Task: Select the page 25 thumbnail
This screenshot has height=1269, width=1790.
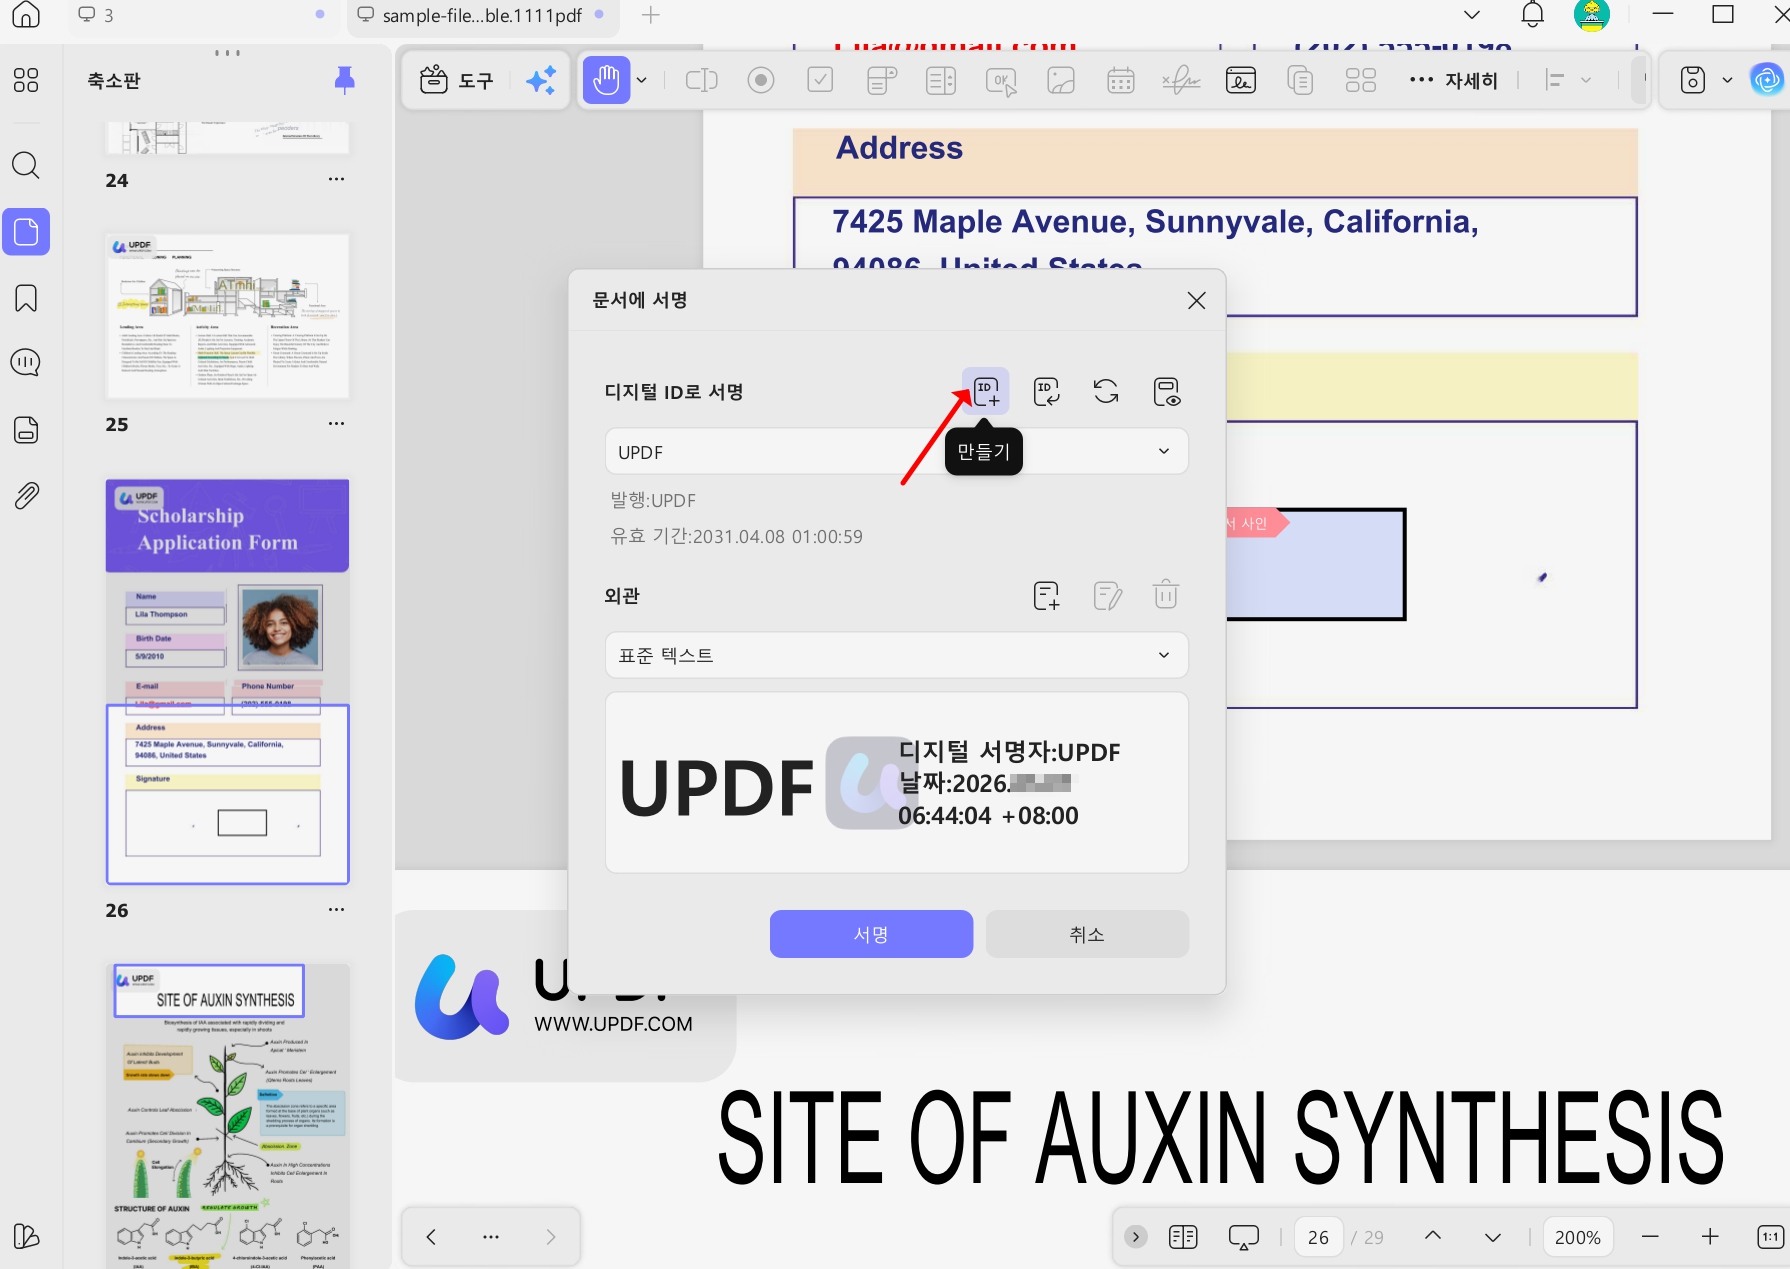Action: tap(228, 316)
